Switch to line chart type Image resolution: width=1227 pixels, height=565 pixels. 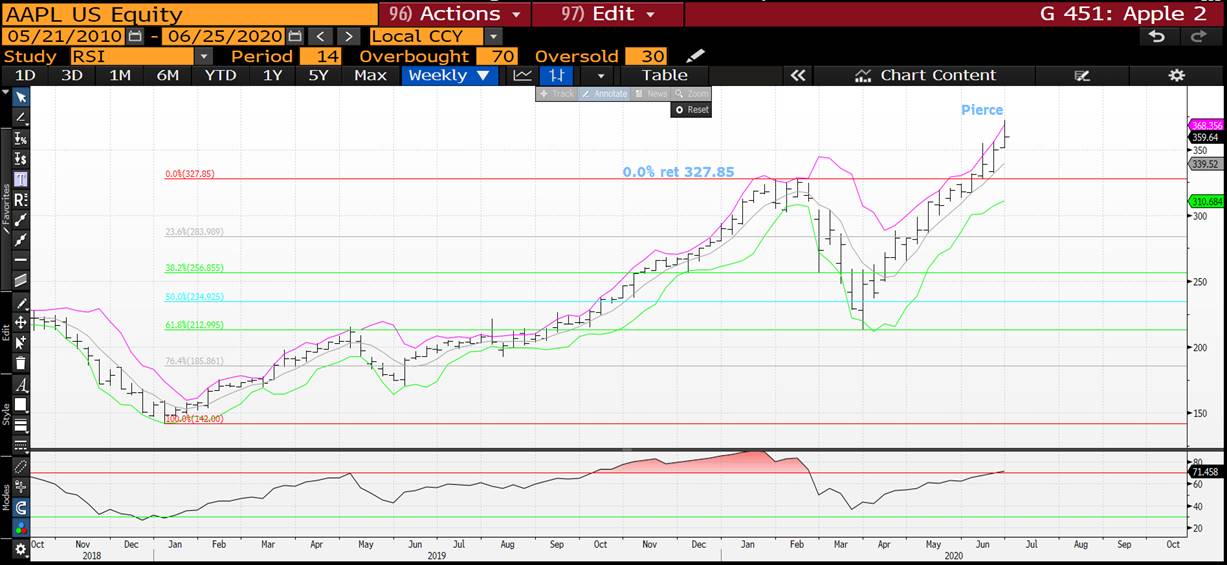(x=522, y=75)
